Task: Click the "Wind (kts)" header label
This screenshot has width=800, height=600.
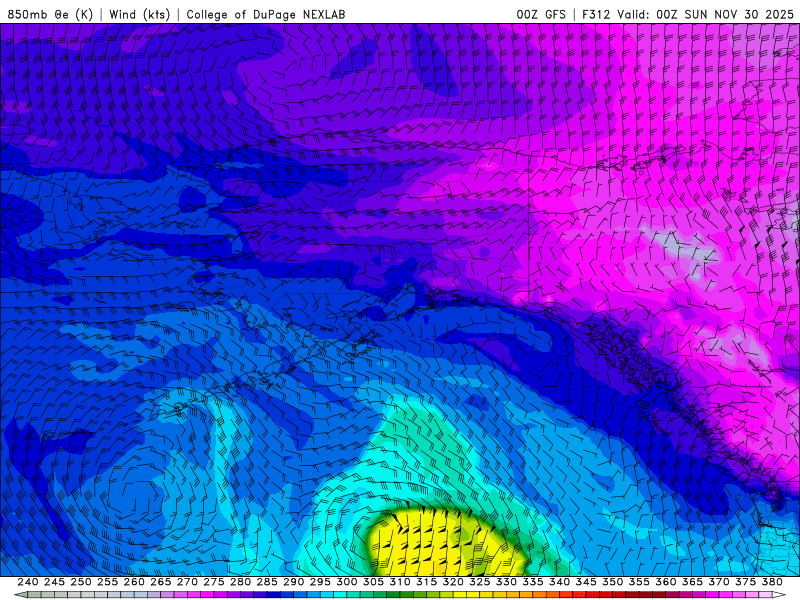Action: coord(139,14)
